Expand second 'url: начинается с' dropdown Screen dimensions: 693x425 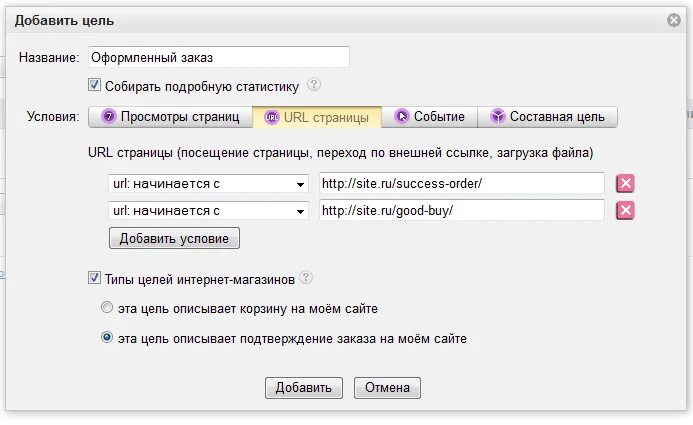[208, 210]
